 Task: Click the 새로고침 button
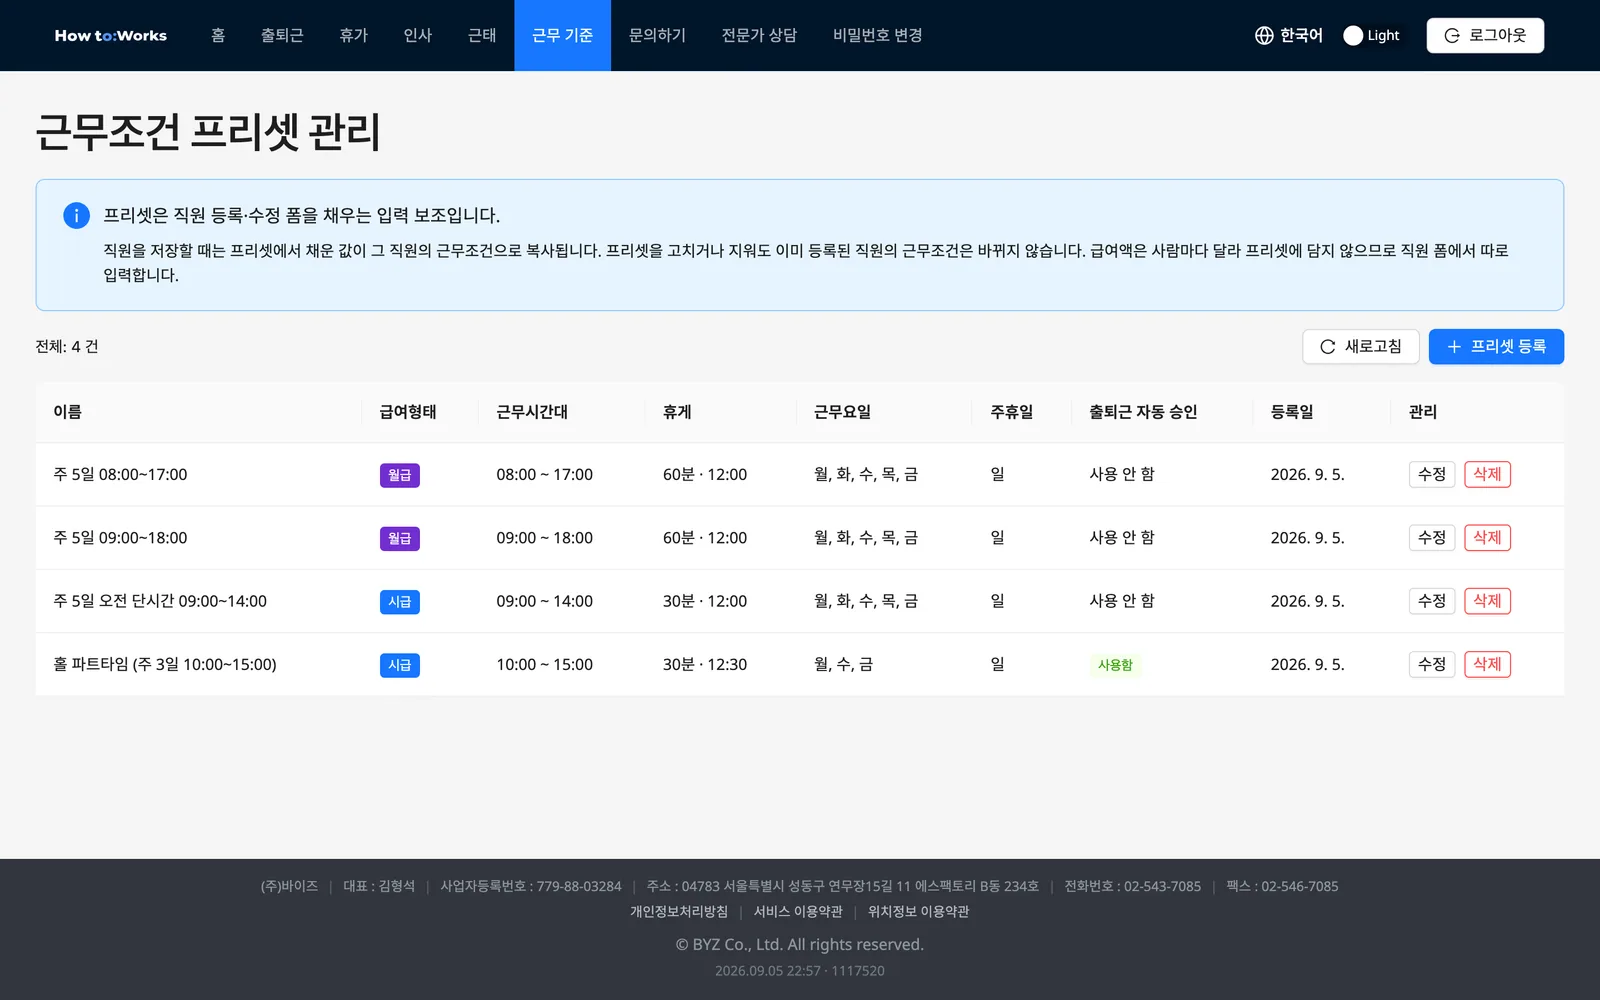pos(1361,347)
